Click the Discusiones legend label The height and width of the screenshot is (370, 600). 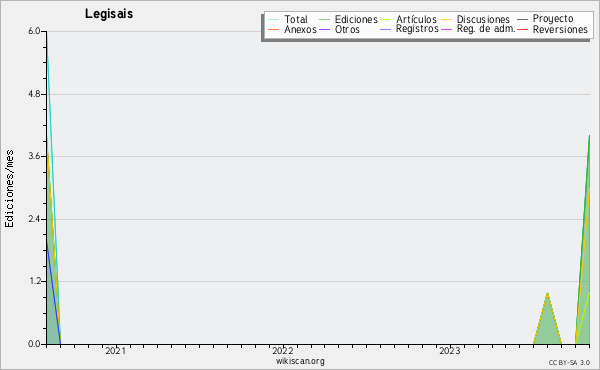[483, 19]
